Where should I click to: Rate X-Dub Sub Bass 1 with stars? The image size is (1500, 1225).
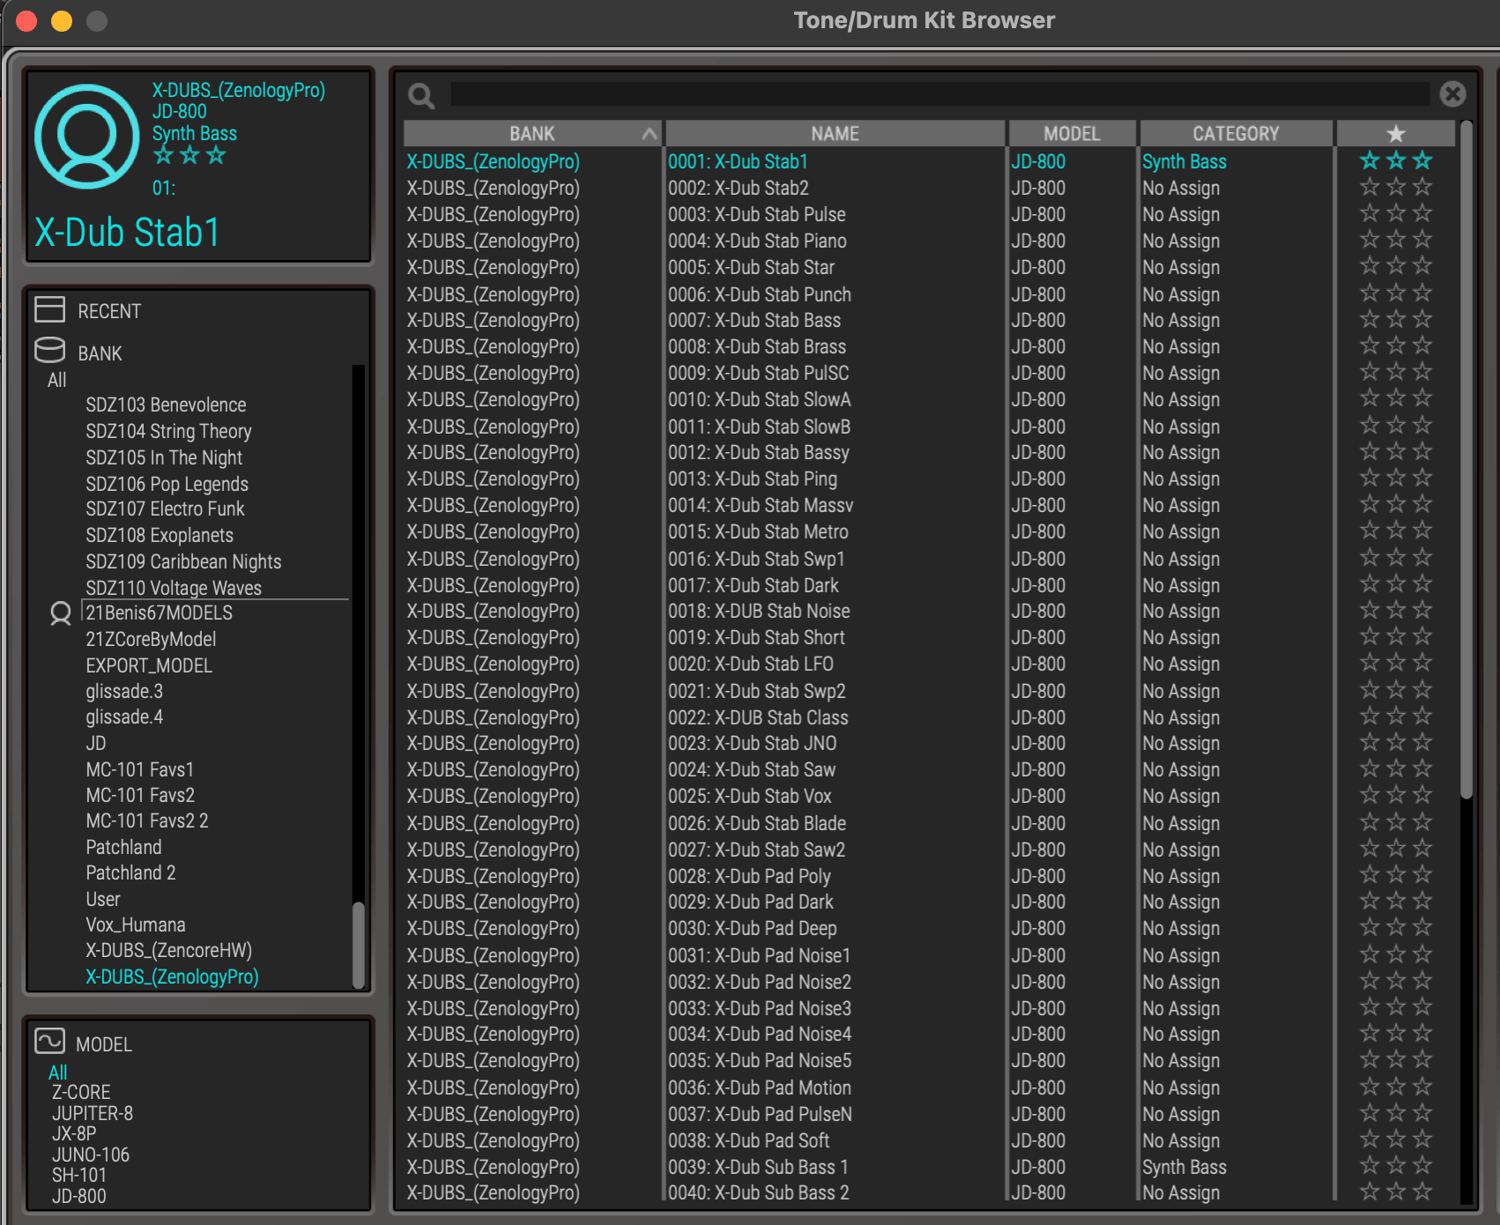point(1396,1166)
